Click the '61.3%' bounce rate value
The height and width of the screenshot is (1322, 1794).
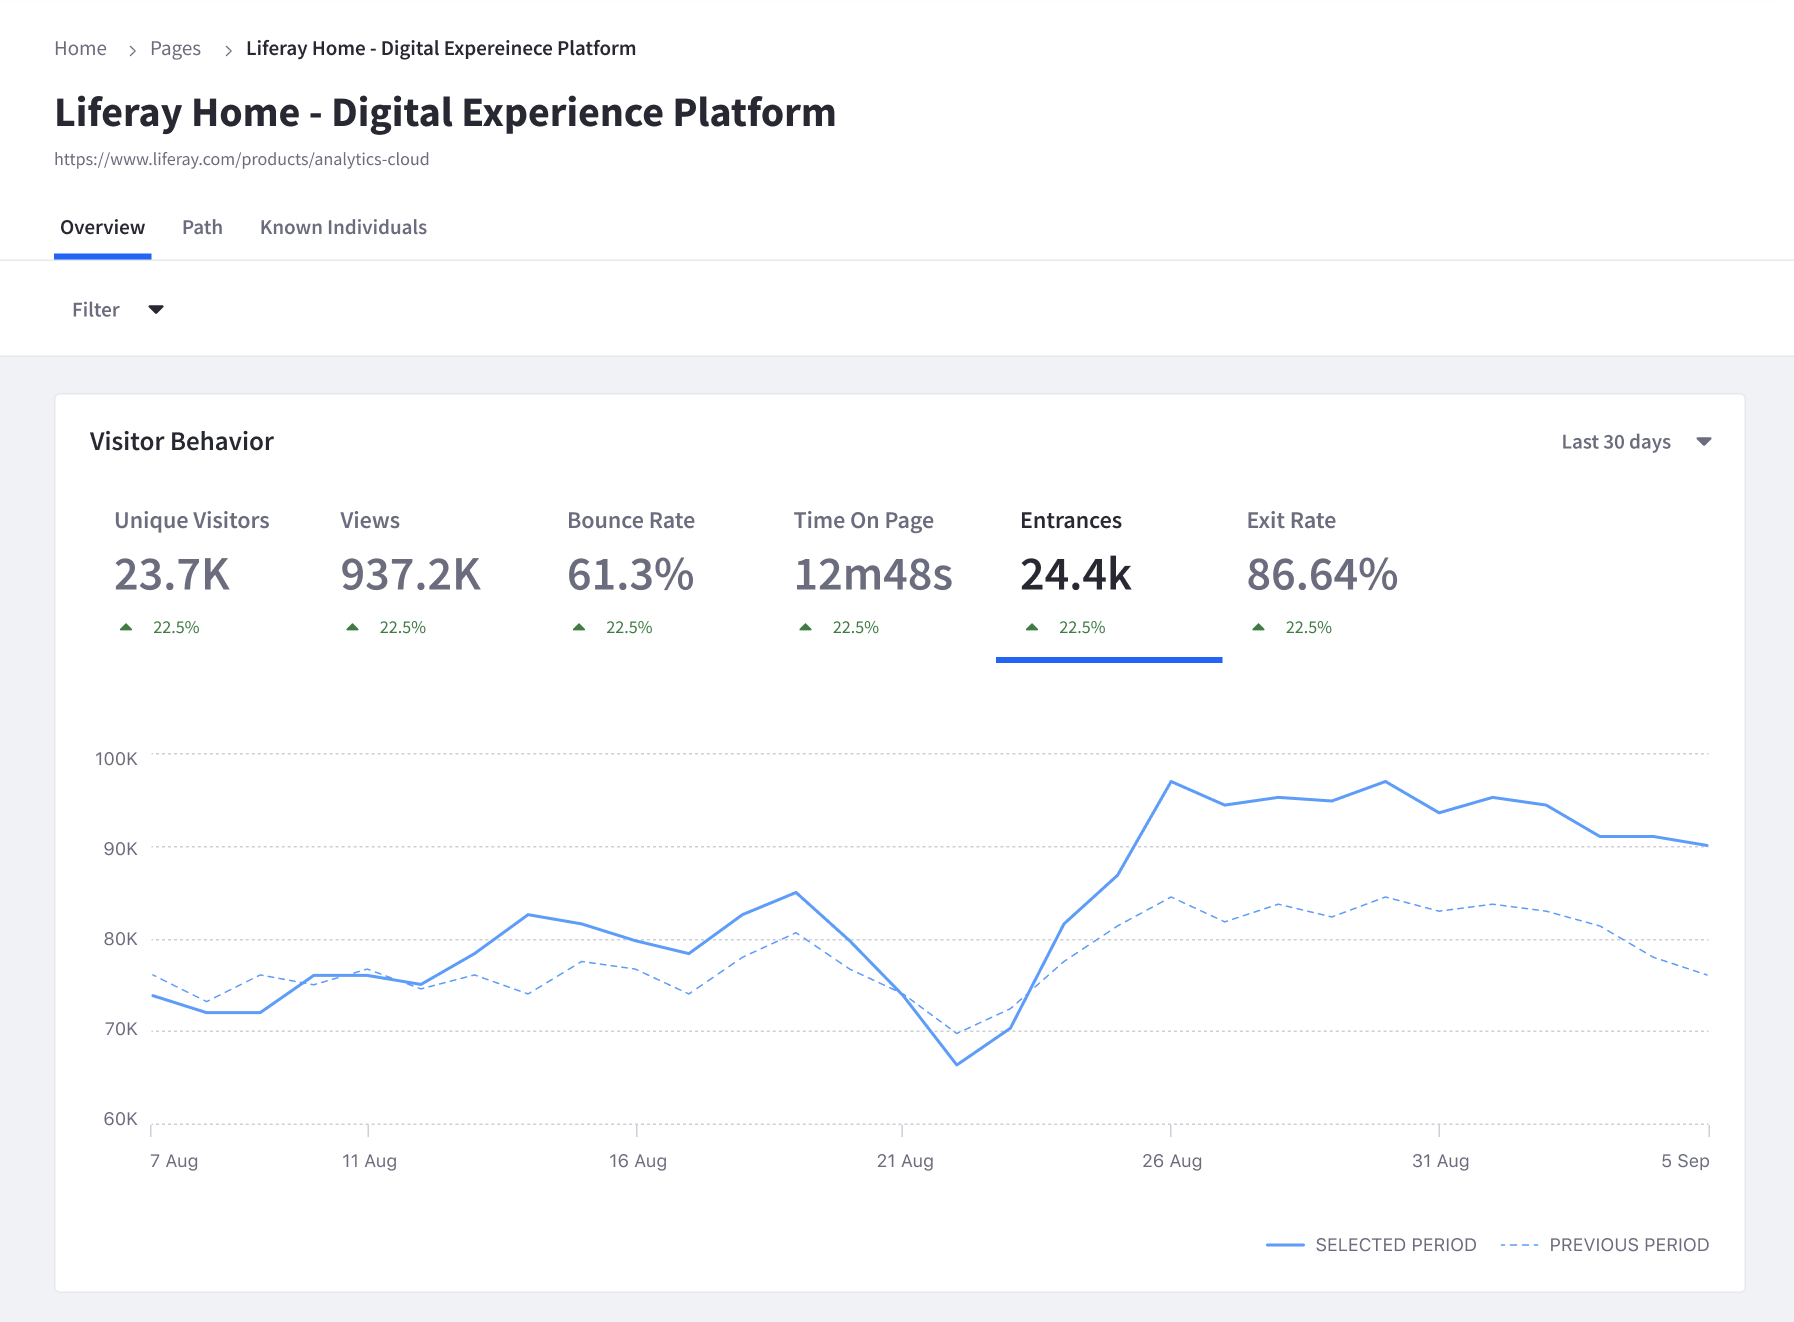pos(631,575)
